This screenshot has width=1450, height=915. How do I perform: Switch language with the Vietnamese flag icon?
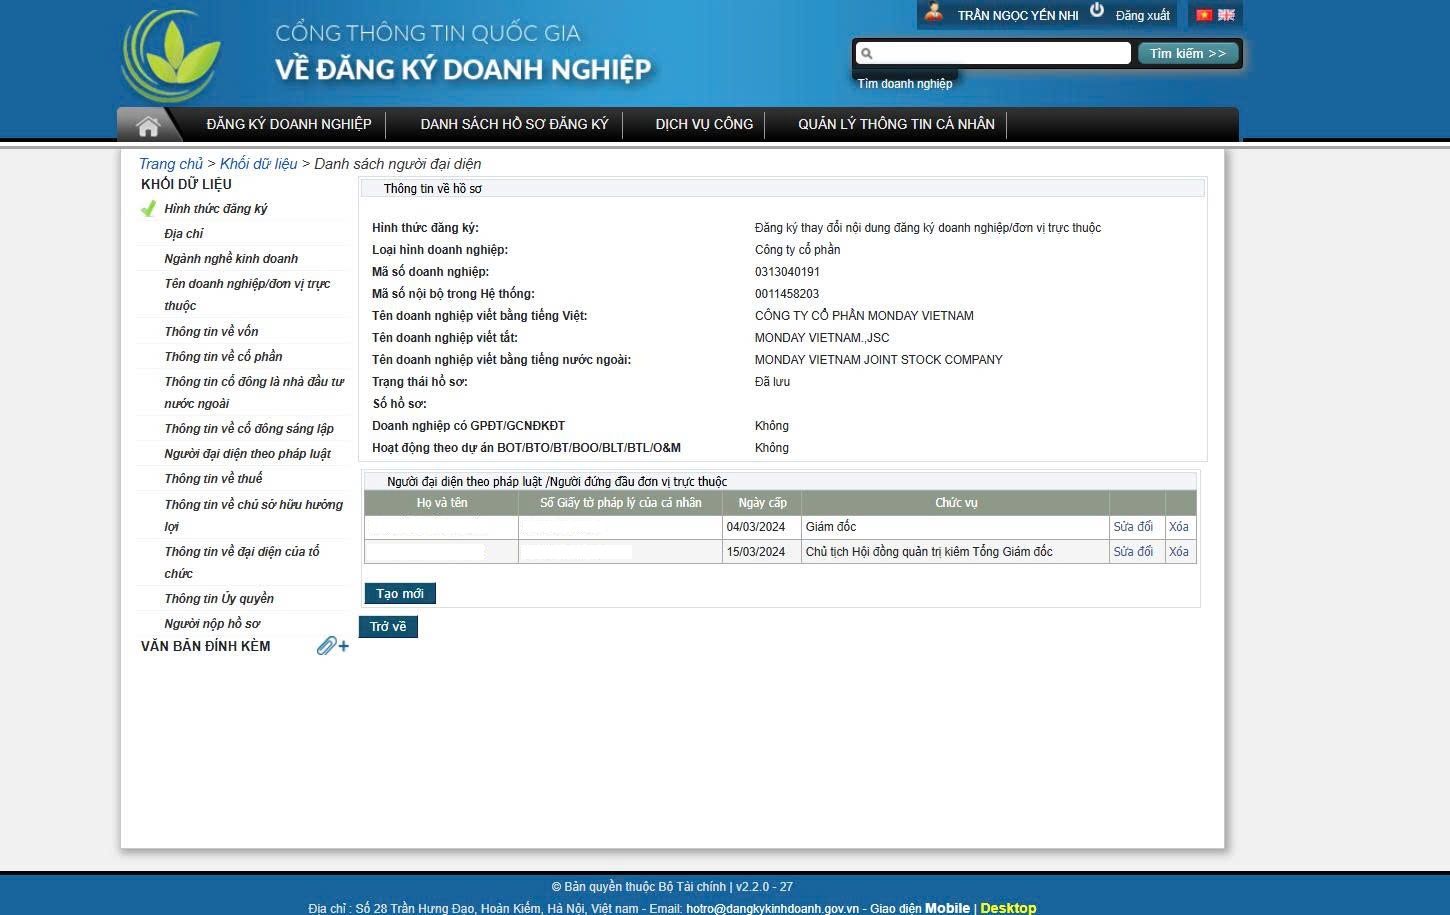[1204, 15]
